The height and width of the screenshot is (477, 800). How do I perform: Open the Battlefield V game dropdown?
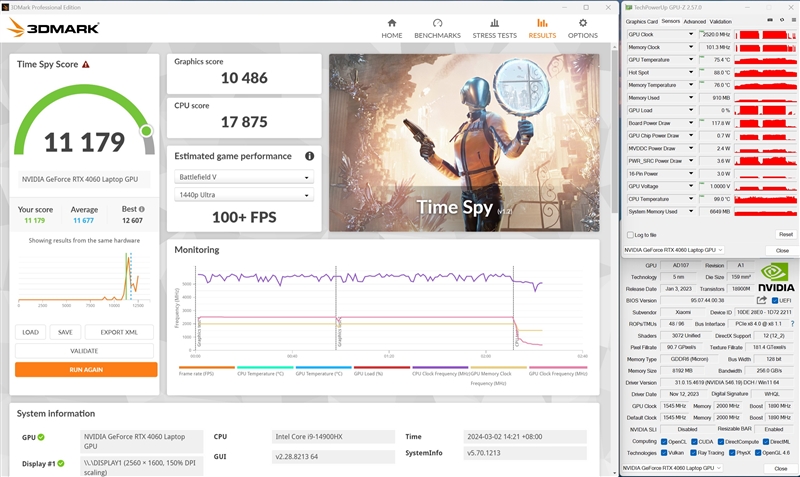click(244, 177)
